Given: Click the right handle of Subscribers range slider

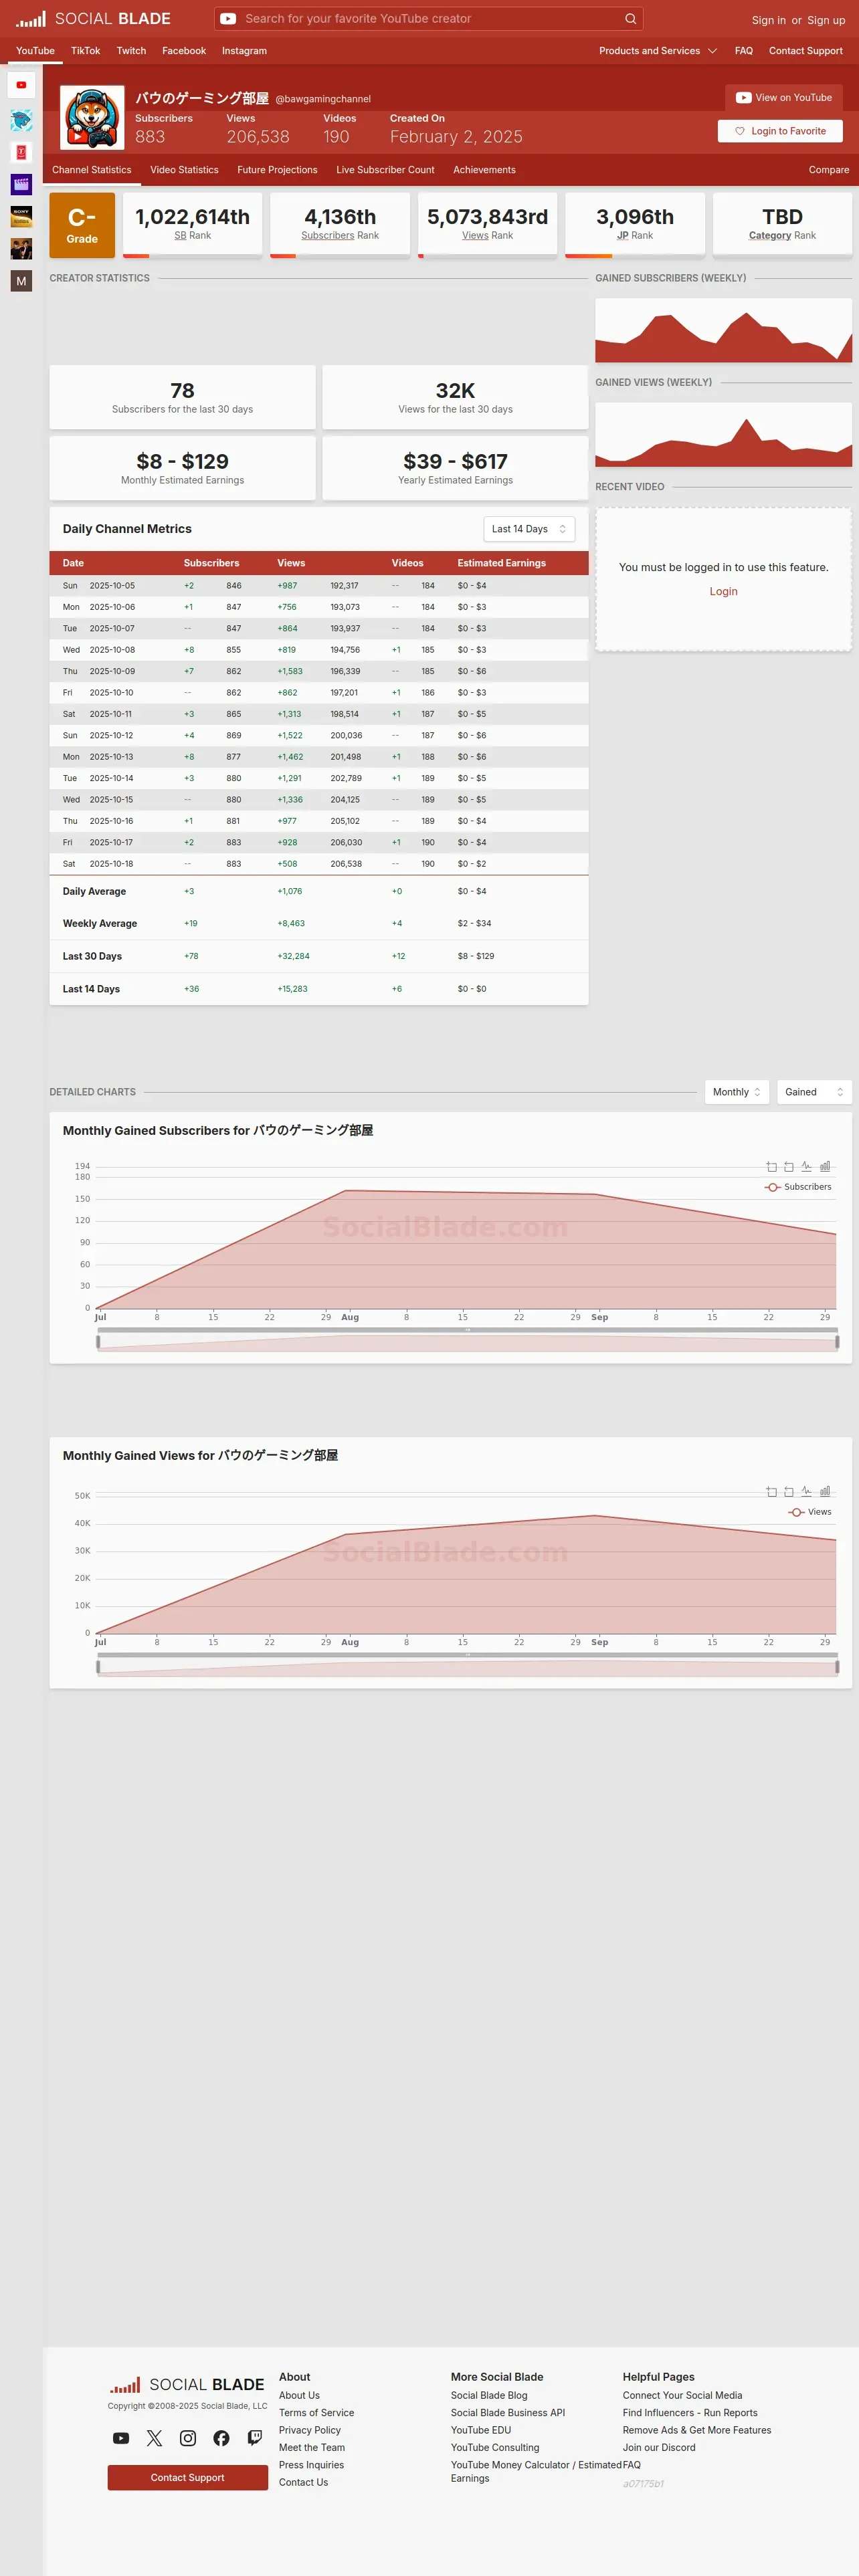Looking at the screenshot, I should pyautogui.click(x=837, y=1342).
